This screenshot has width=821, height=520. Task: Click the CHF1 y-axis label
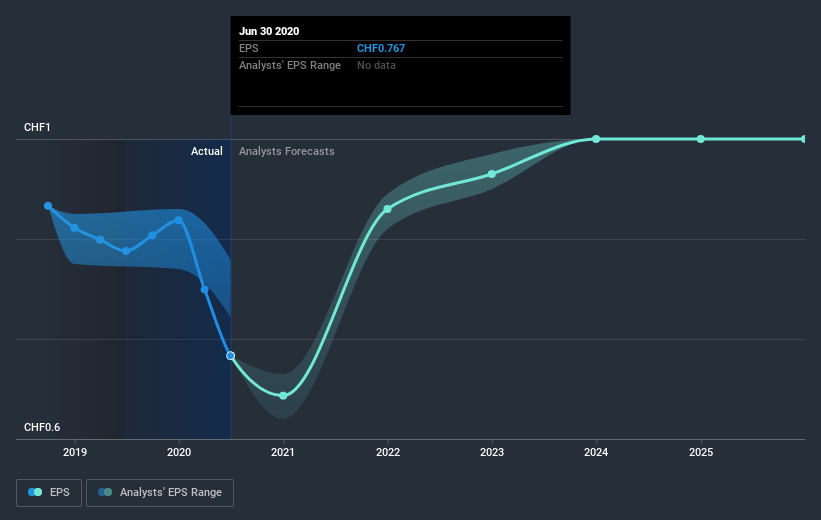pyautogui.click(x=37, y=127)
